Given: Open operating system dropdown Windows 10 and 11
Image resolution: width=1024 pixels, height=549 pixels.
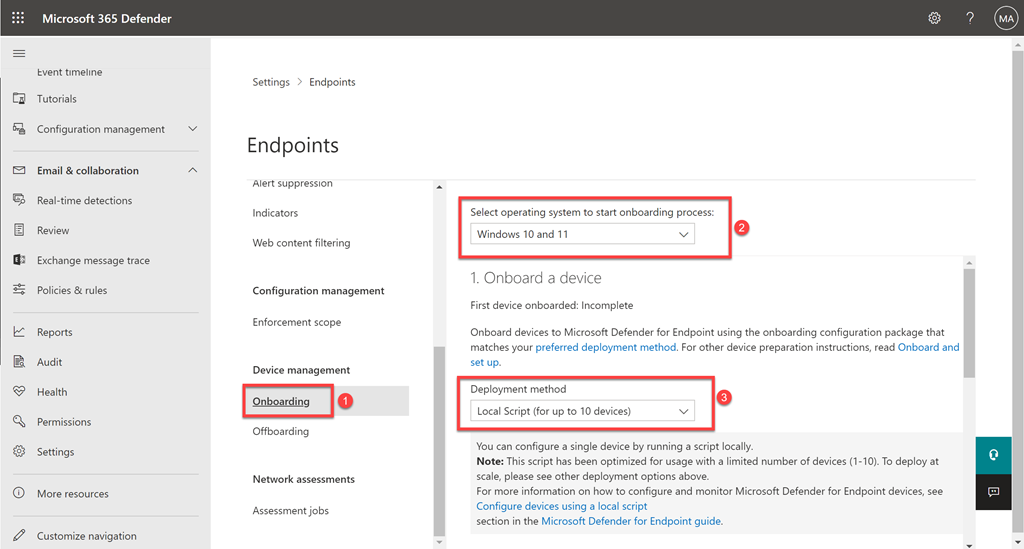Looking at the screenshot, I should point(584,235).
